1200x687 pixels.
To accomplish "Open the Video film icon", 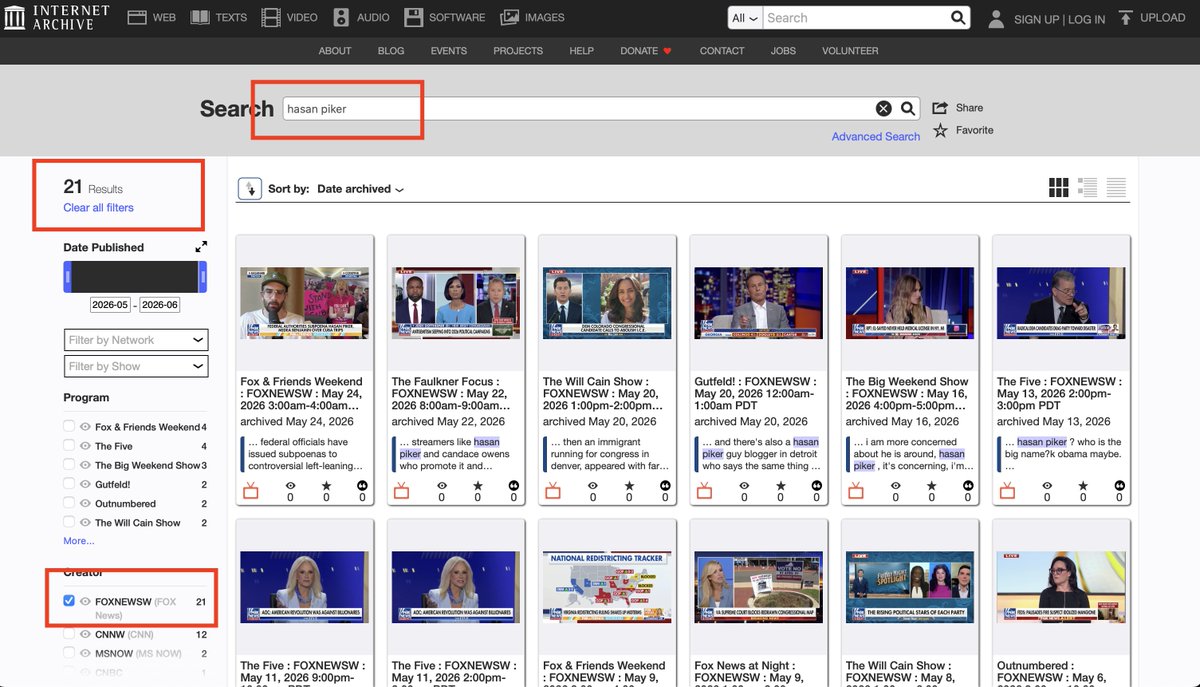I will 271,17.
